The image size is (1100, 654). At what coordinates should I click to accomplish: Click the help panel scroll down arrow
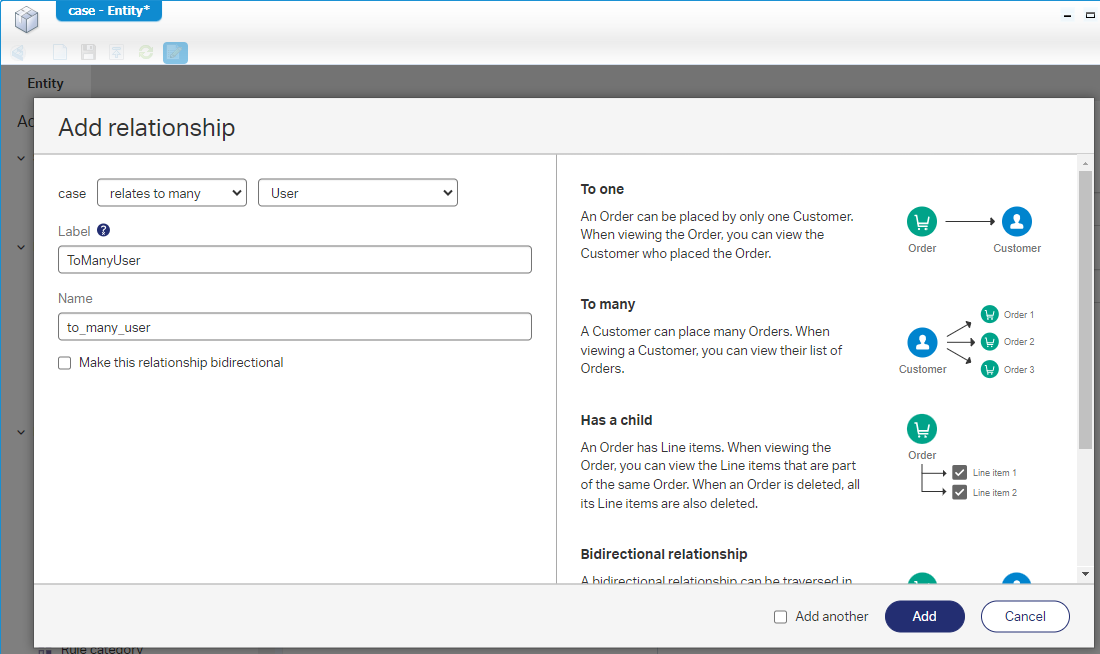coord(1085,574)
